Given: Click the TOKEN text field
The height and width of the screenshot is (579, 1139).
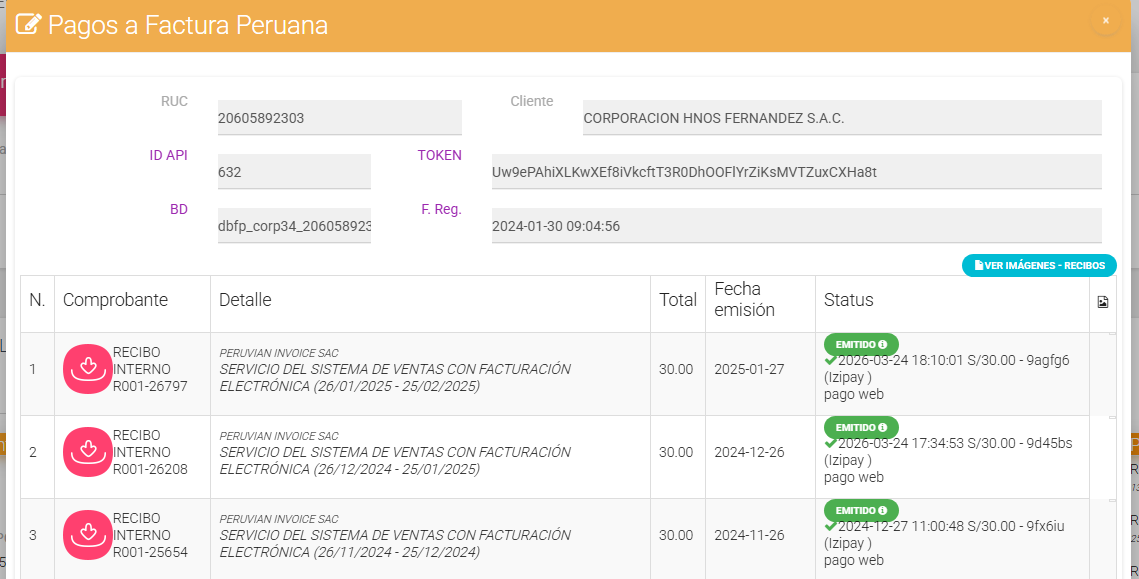Looking at the screenshot, I should (x=796, y=172).
